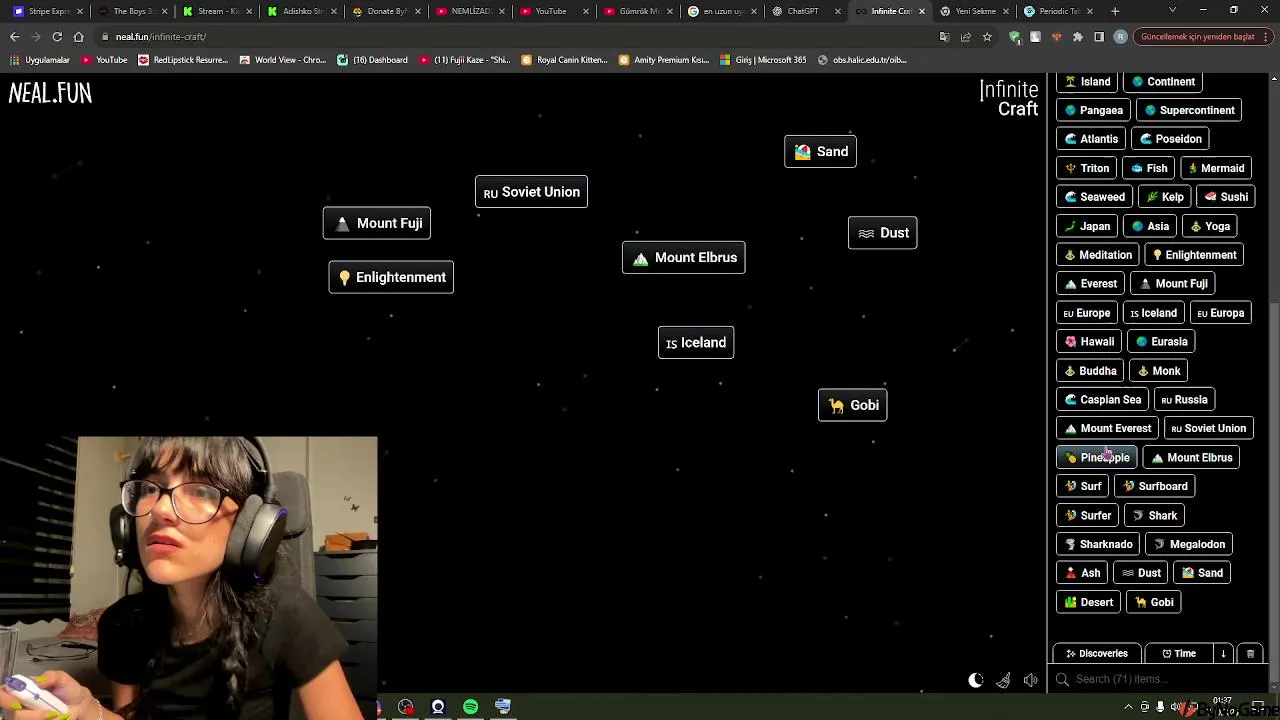Select the Hawaii item
1280x720 pixels.
(1089, 342)
